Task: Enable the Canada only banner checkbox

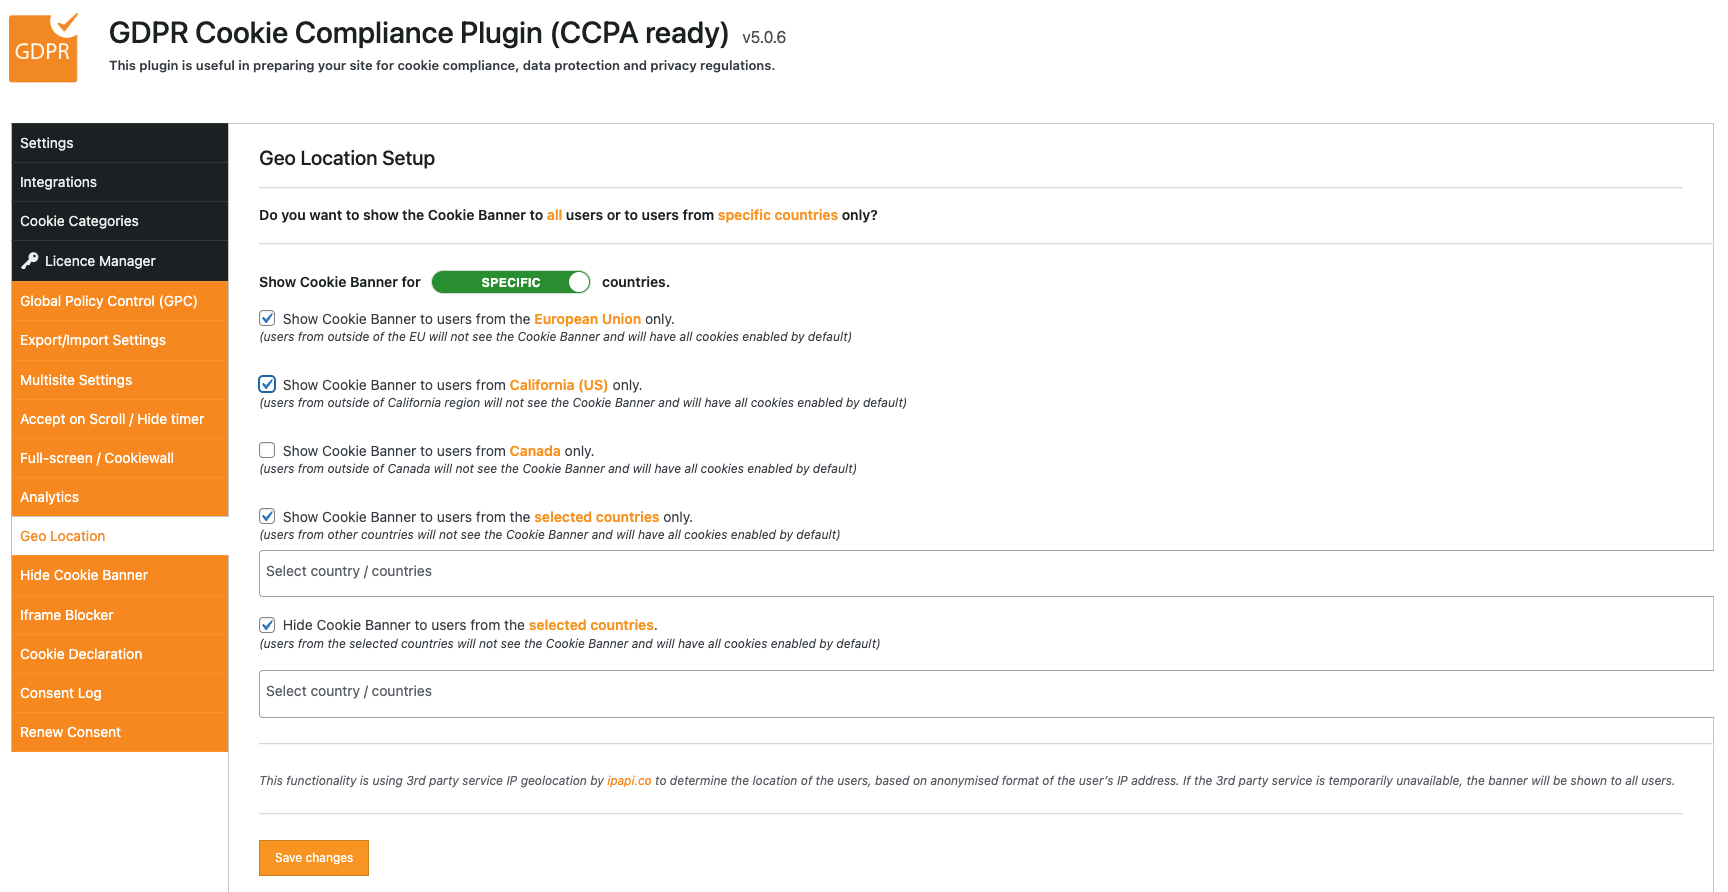Action: [267, 451]
